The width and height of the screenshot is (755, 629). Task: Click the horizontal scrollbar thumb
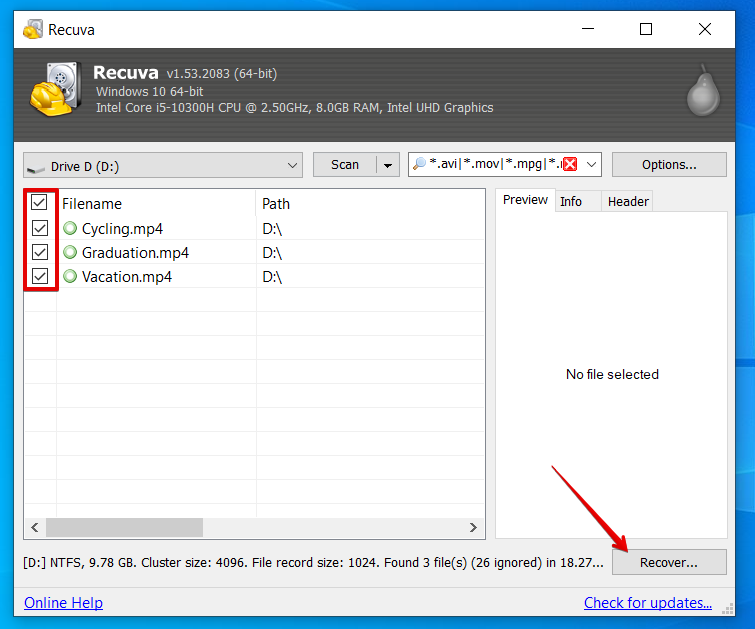[x=124, y=527]
